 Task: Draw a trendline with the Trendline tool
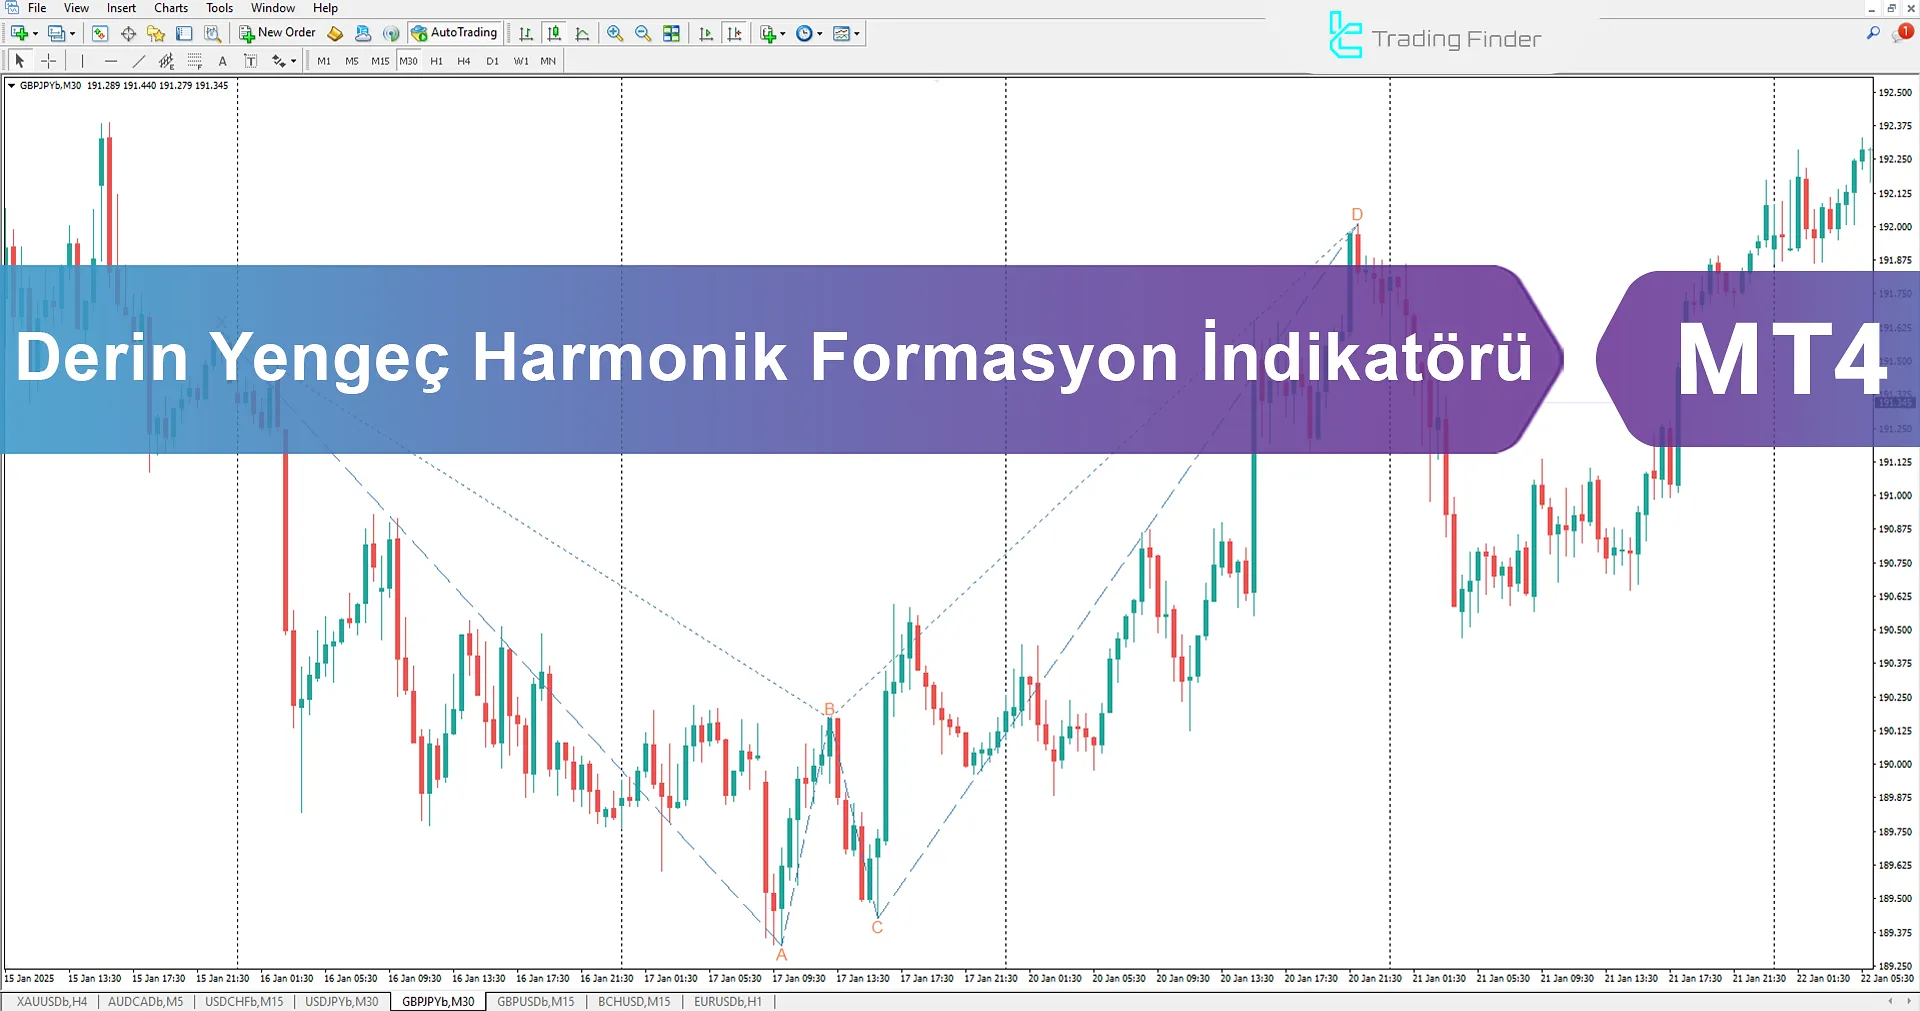point(139,61)
